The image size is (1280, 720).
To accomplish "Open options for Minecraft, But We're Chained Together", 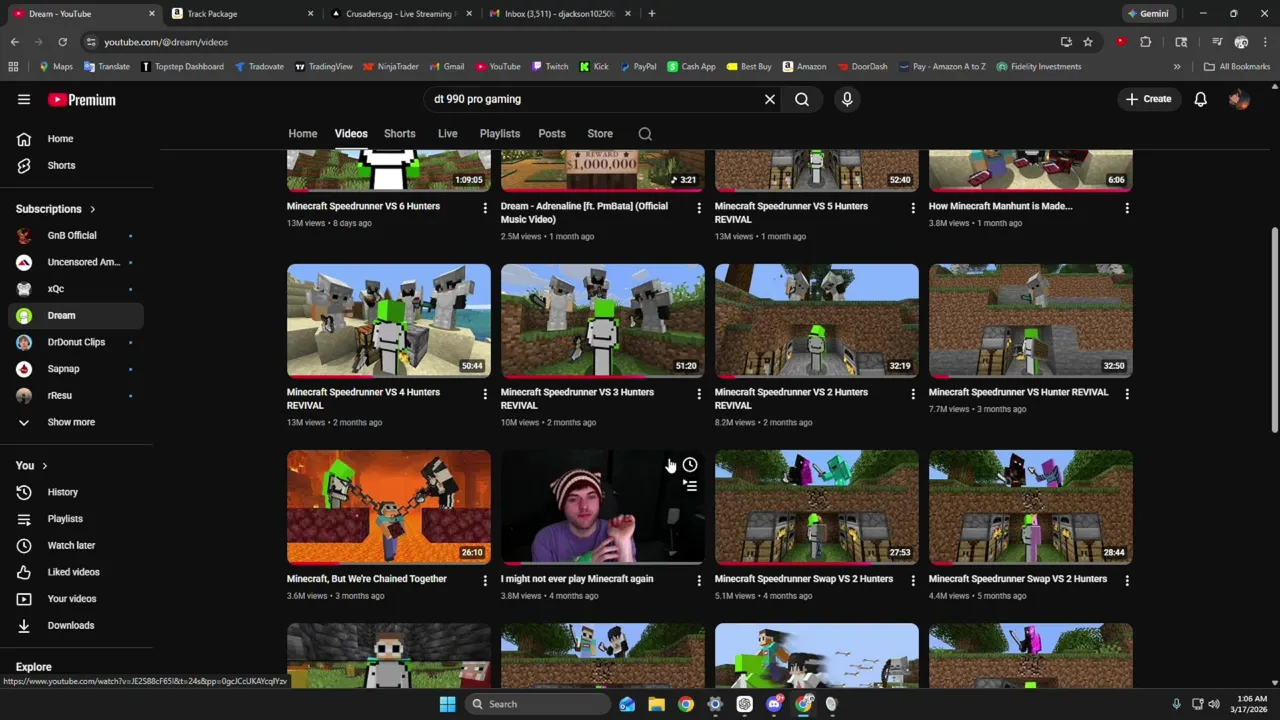I will pyautogui.click(x=485, y=580).
